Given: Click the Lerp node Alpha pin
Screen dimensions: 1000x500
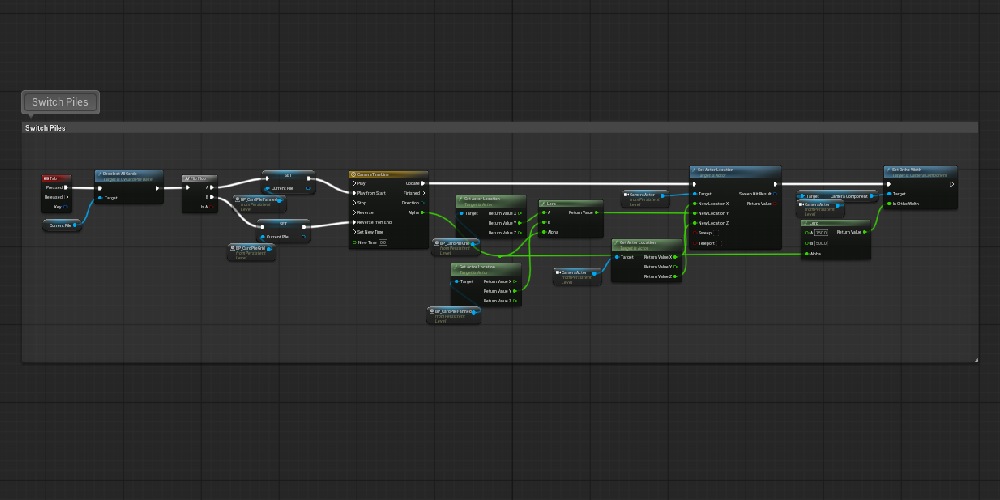Looking at the screenshot, I should point(543,232).
